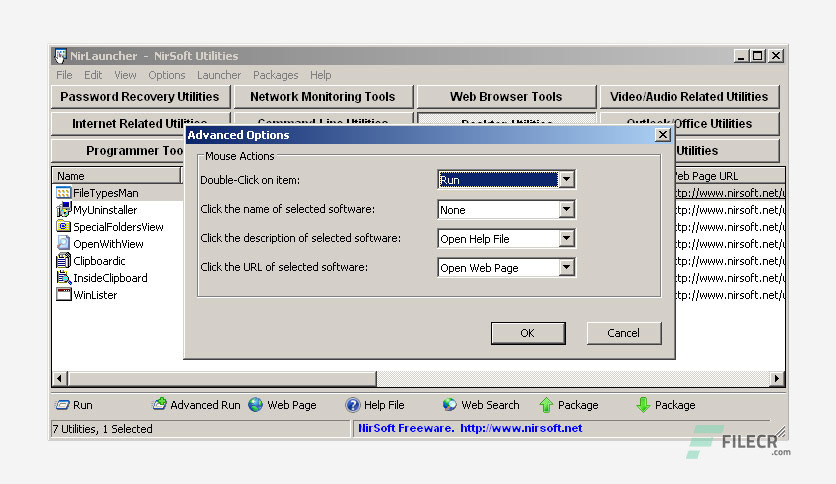
Task: Select the OpenWithView list entry name
Action: click(108, 244)
